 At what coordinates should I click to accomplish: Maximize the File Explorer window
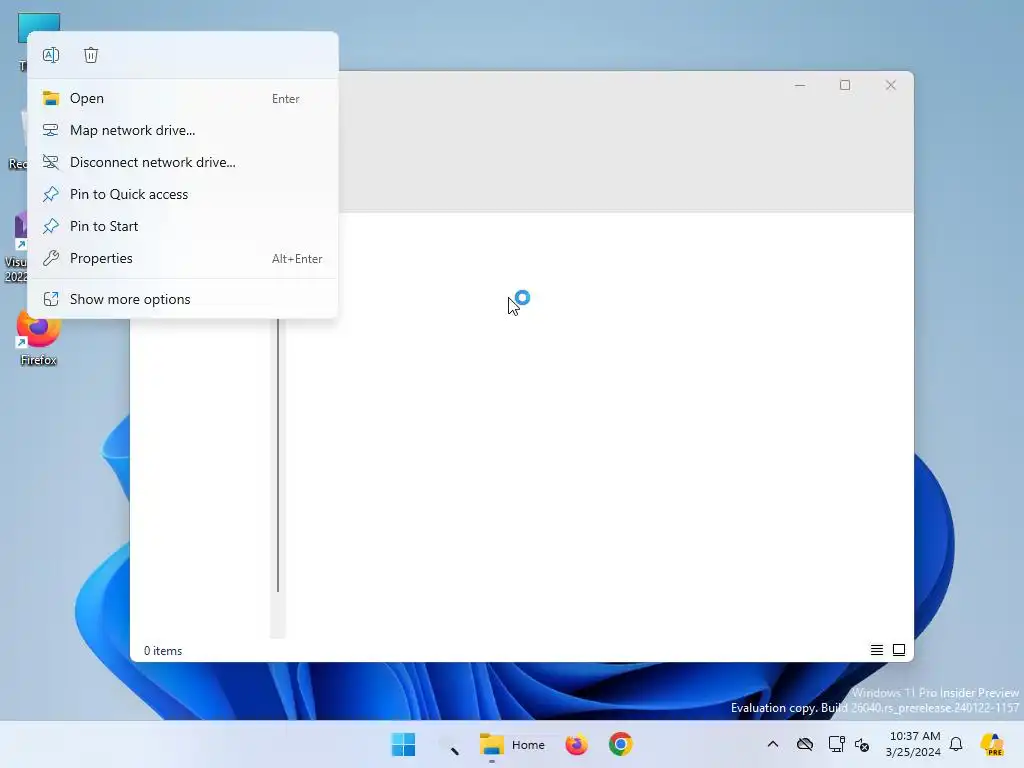845,86
